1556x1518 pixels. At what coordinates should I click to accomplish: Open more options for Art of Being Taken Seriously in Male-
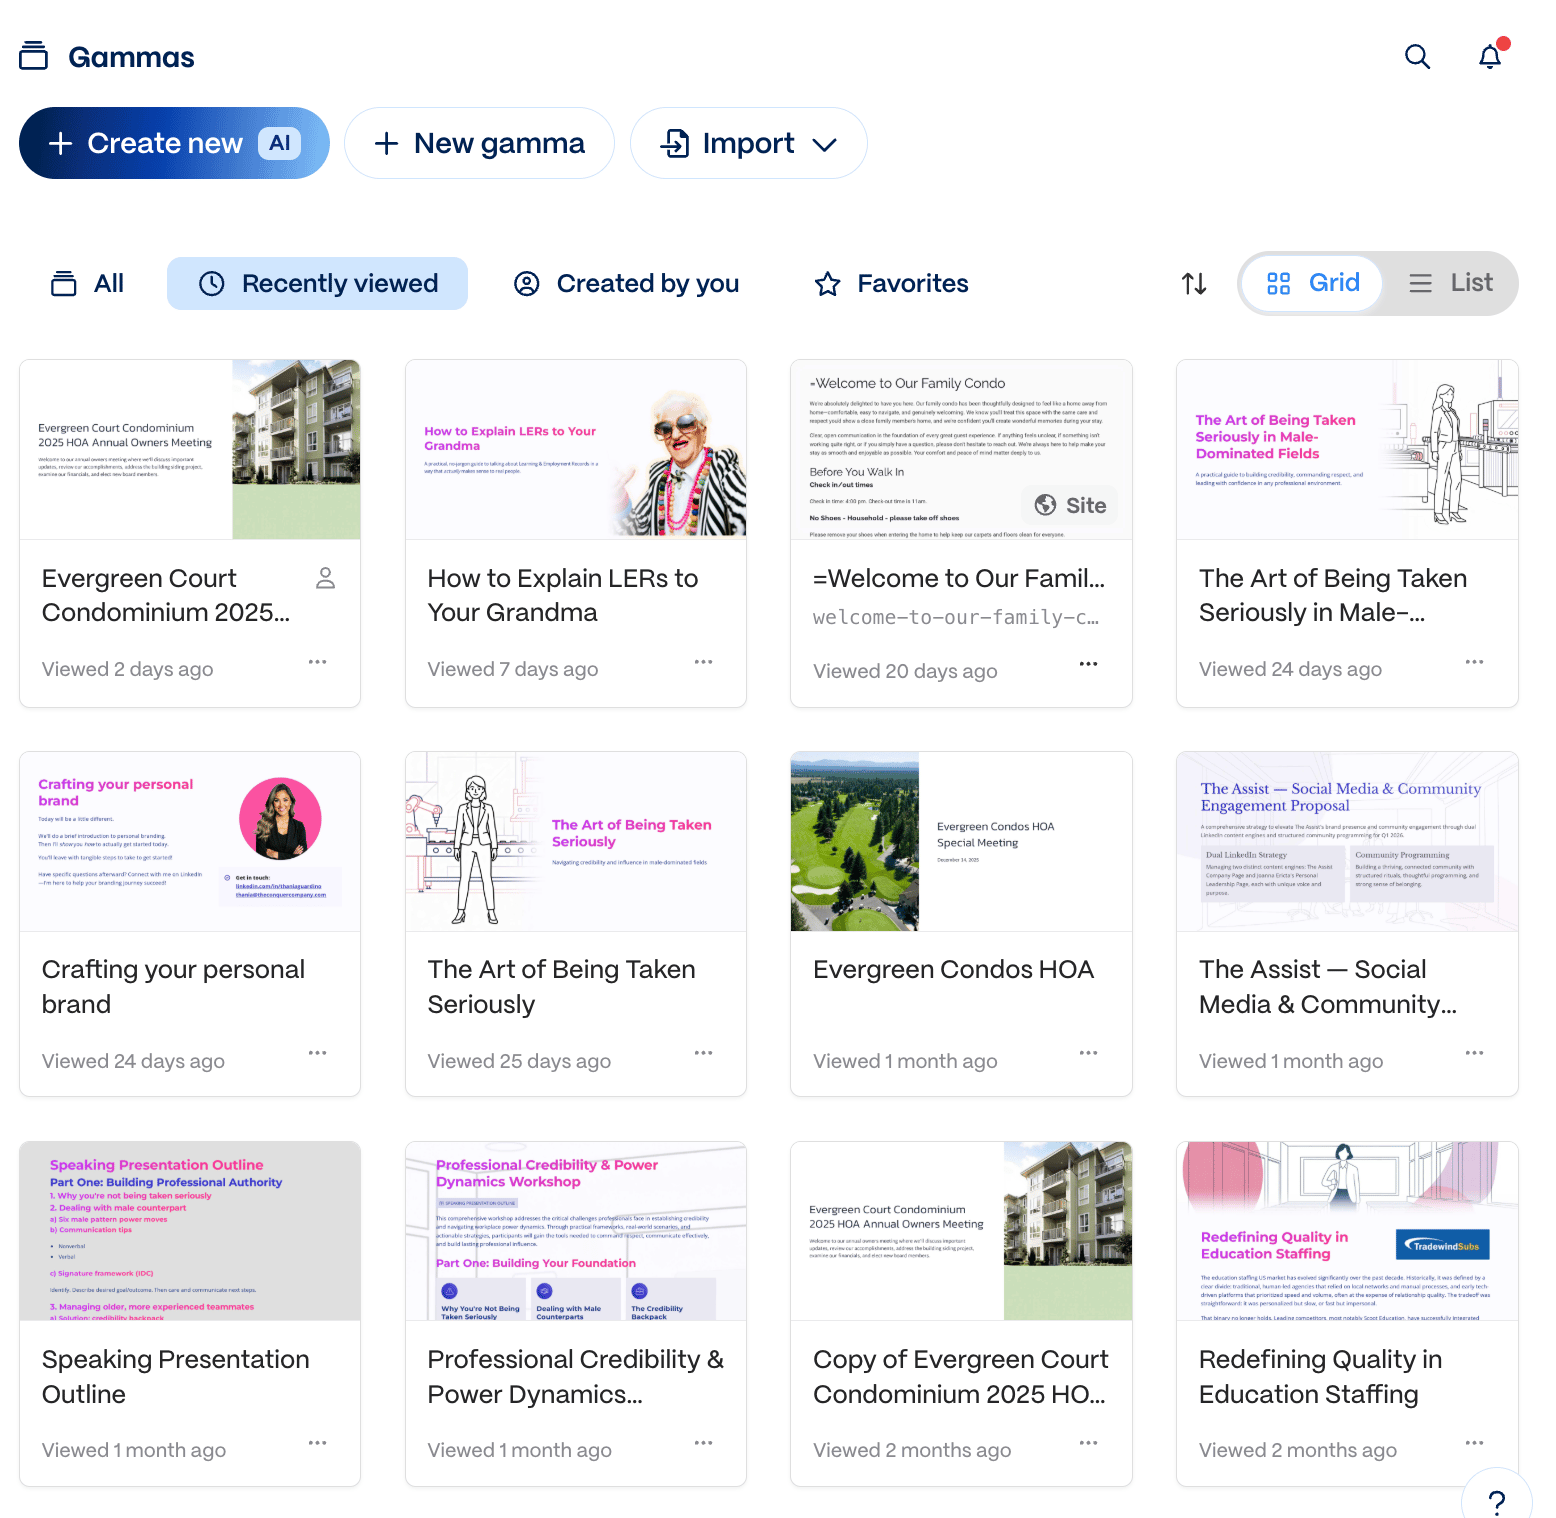1474,662
